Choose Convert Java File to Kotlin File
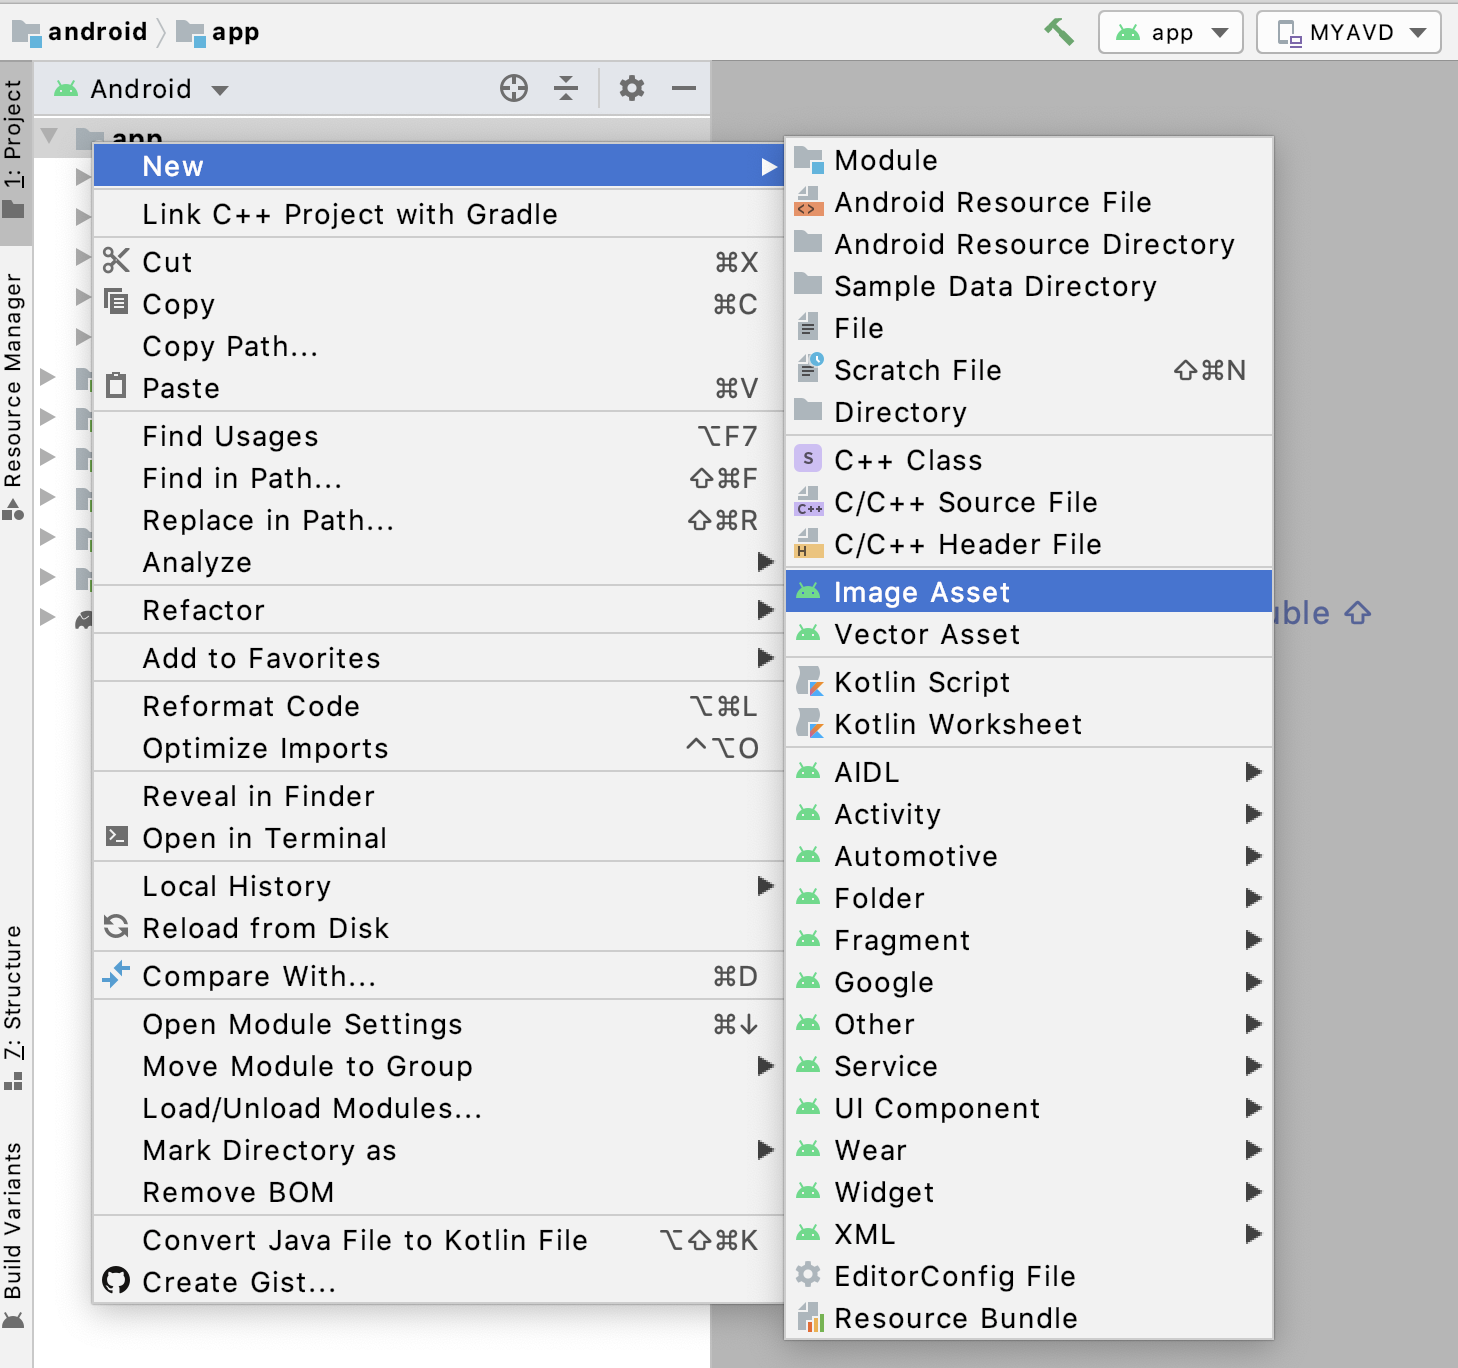The width and height of the screenshot is (1458, 1368). [438, 1240]
